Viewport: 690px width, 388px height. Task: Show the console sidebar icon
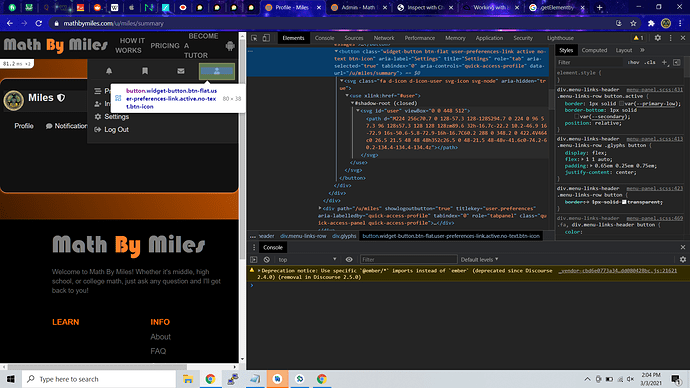coord(254,260)
